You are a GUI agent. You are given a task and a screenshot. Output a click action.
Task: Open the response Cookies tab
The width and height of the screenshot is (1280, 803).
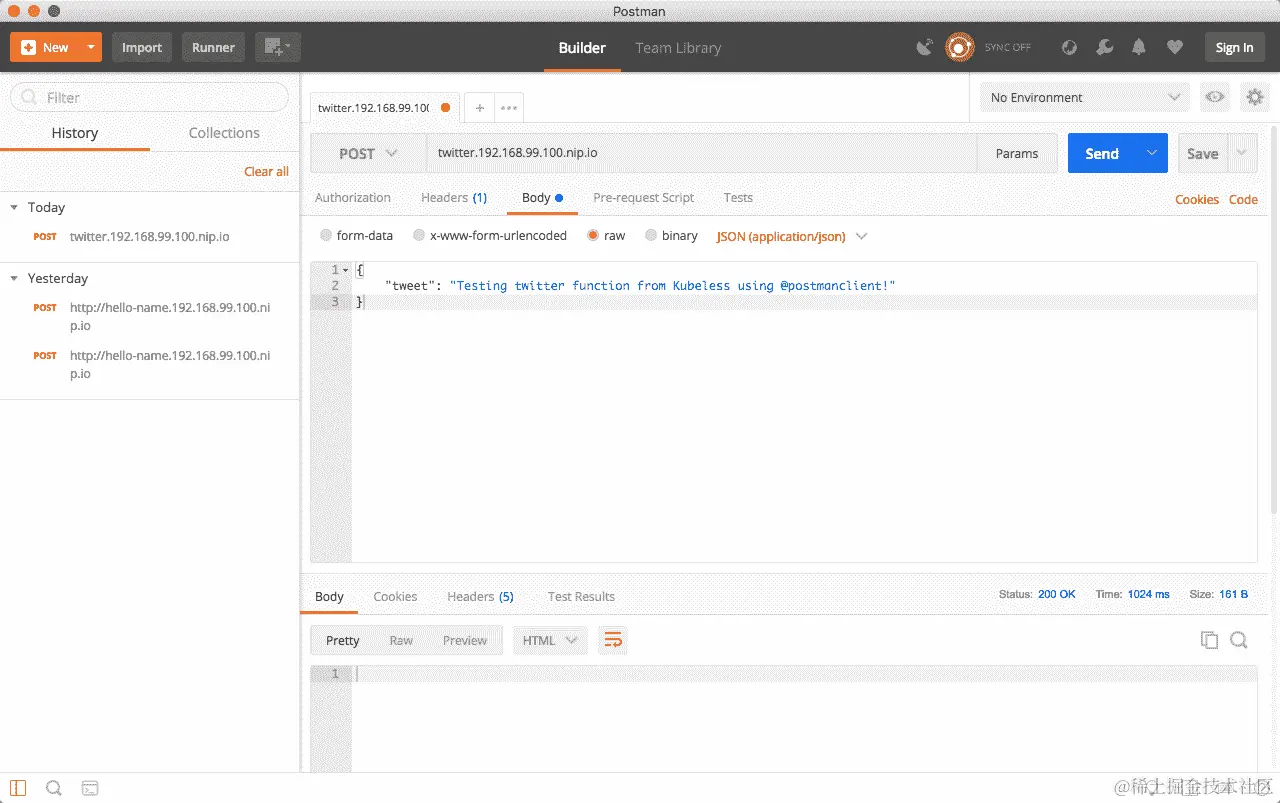[x=395, y=597]
